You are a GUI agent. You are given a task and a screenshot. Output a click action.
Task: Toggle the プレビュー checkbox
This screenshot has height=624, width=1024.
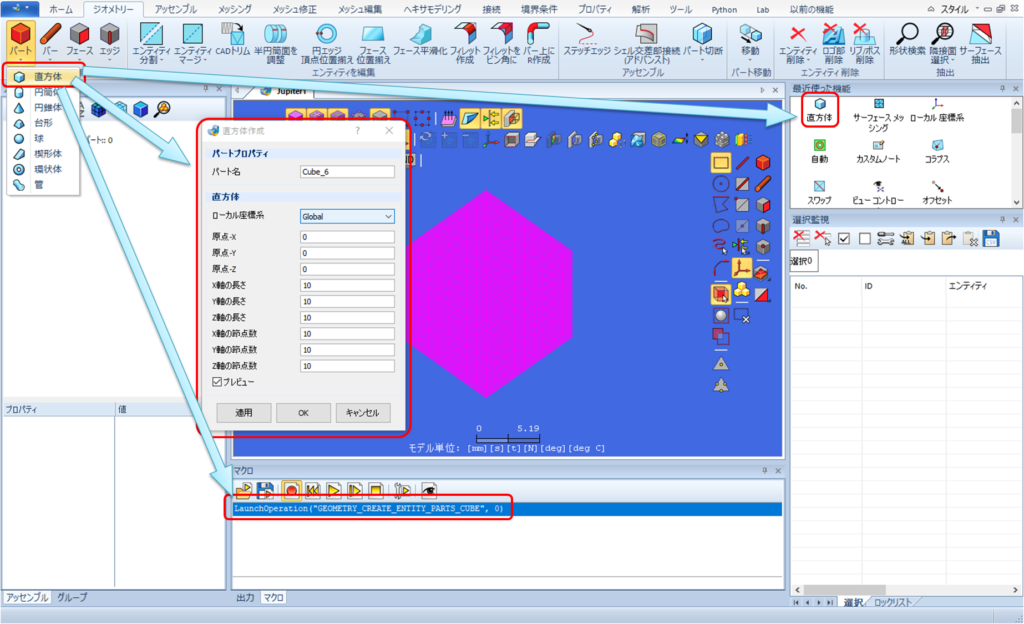217,382
